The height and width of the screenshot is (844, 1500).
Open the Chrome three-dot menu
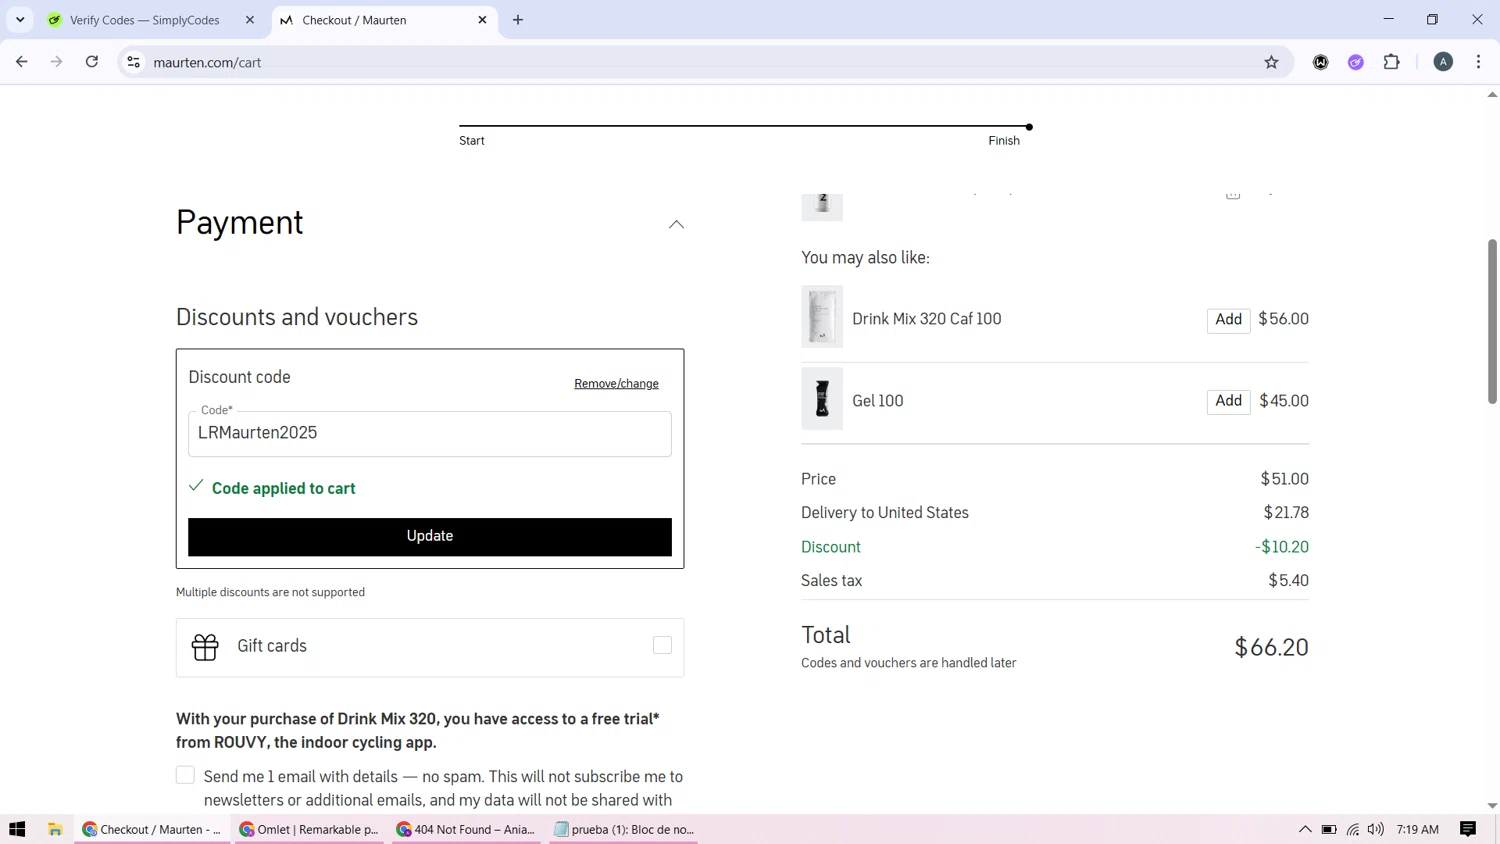[1478, 62]
